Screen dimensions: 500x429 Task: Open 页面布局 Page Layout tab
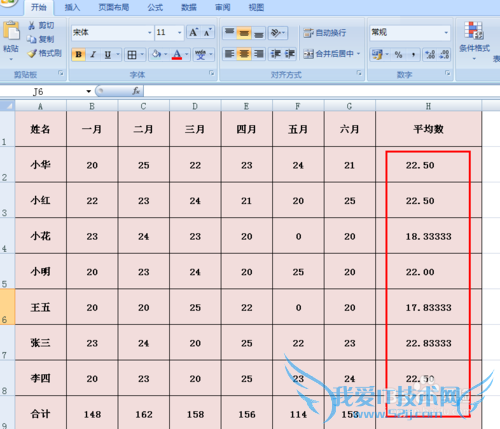(x=113, y=7)
